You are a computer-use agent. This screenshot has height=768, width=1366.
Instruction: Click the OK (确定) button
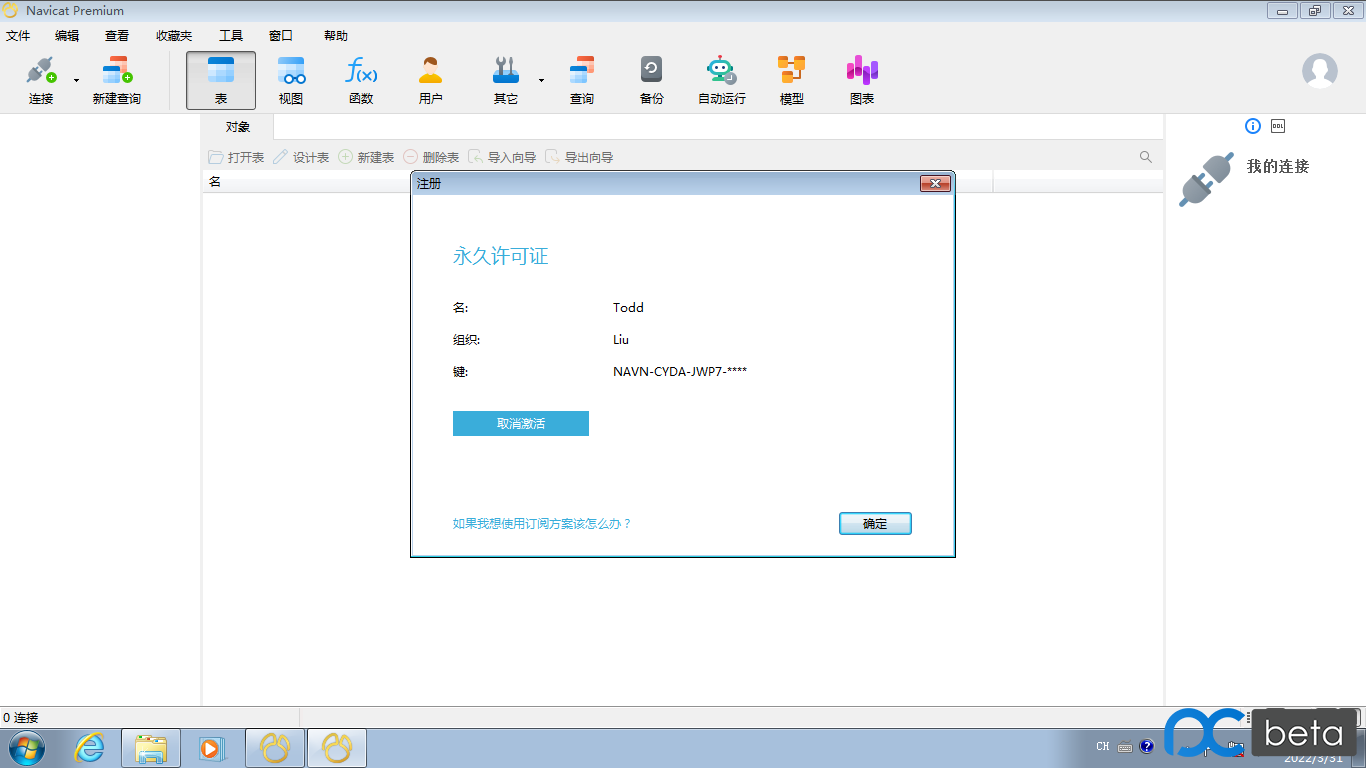[x=875, y=524]
